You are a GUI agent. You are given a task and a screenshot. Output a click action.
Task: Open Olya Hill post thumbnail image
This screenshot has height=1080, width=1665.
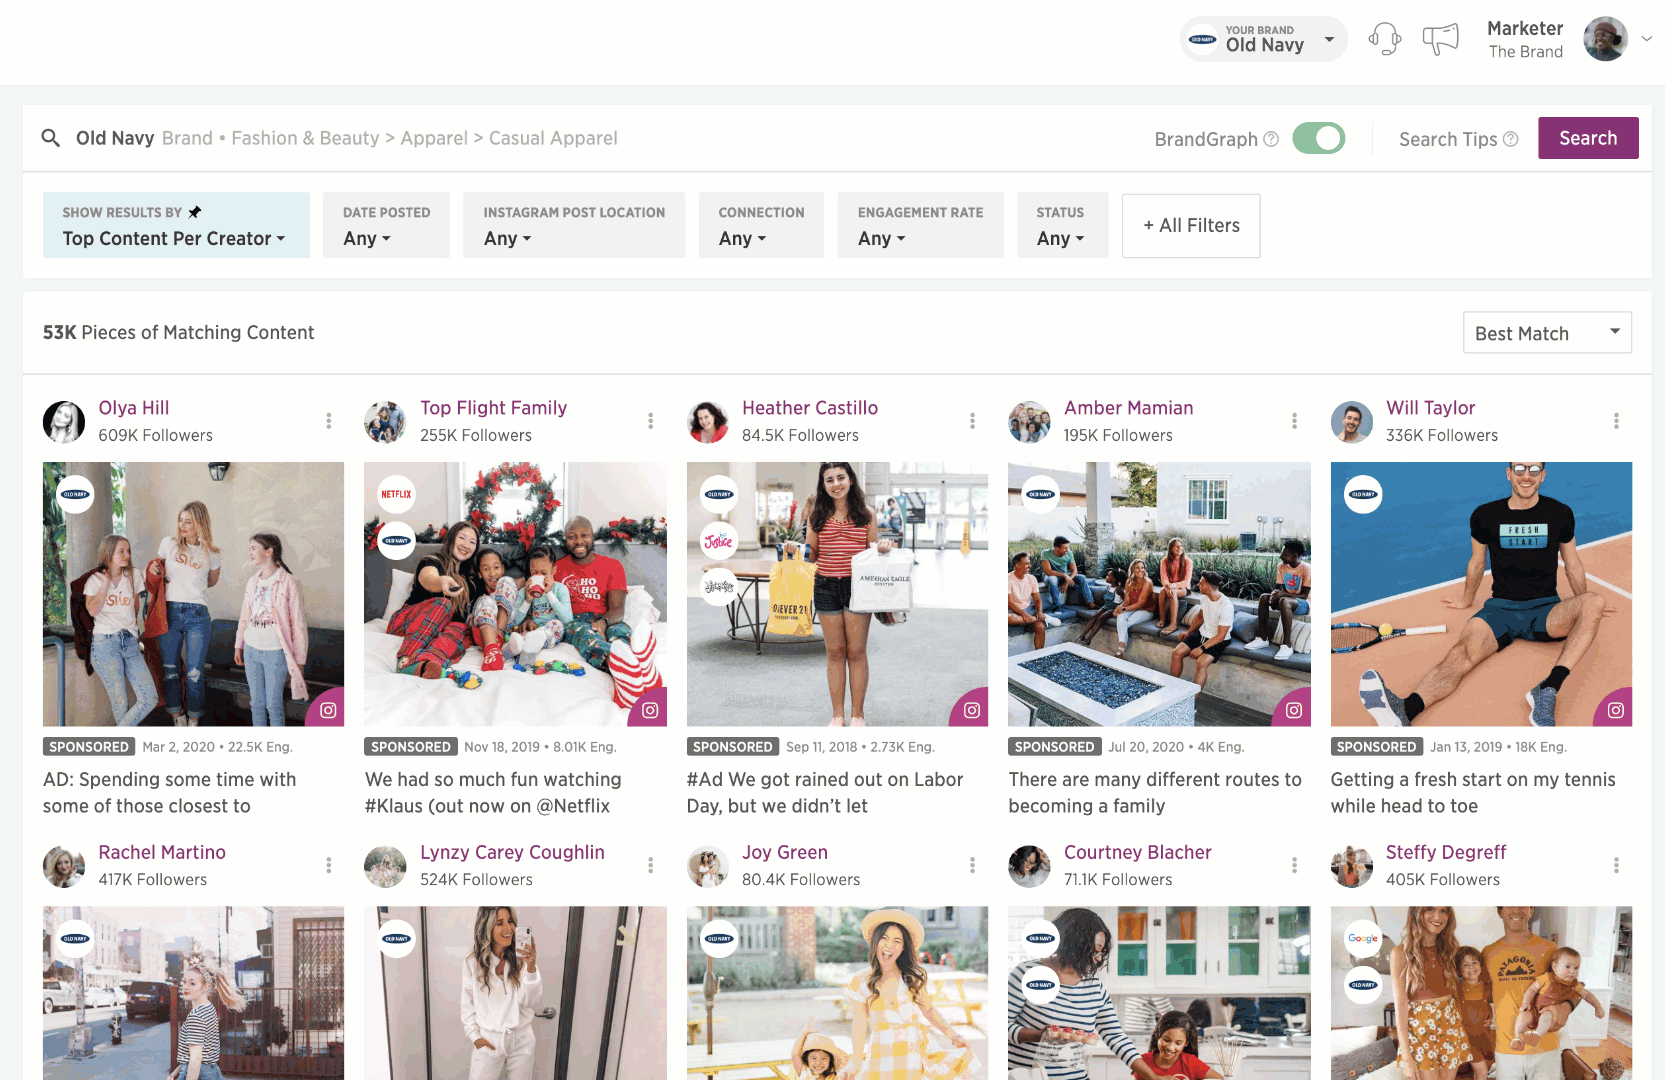click(x=193, y=594)
